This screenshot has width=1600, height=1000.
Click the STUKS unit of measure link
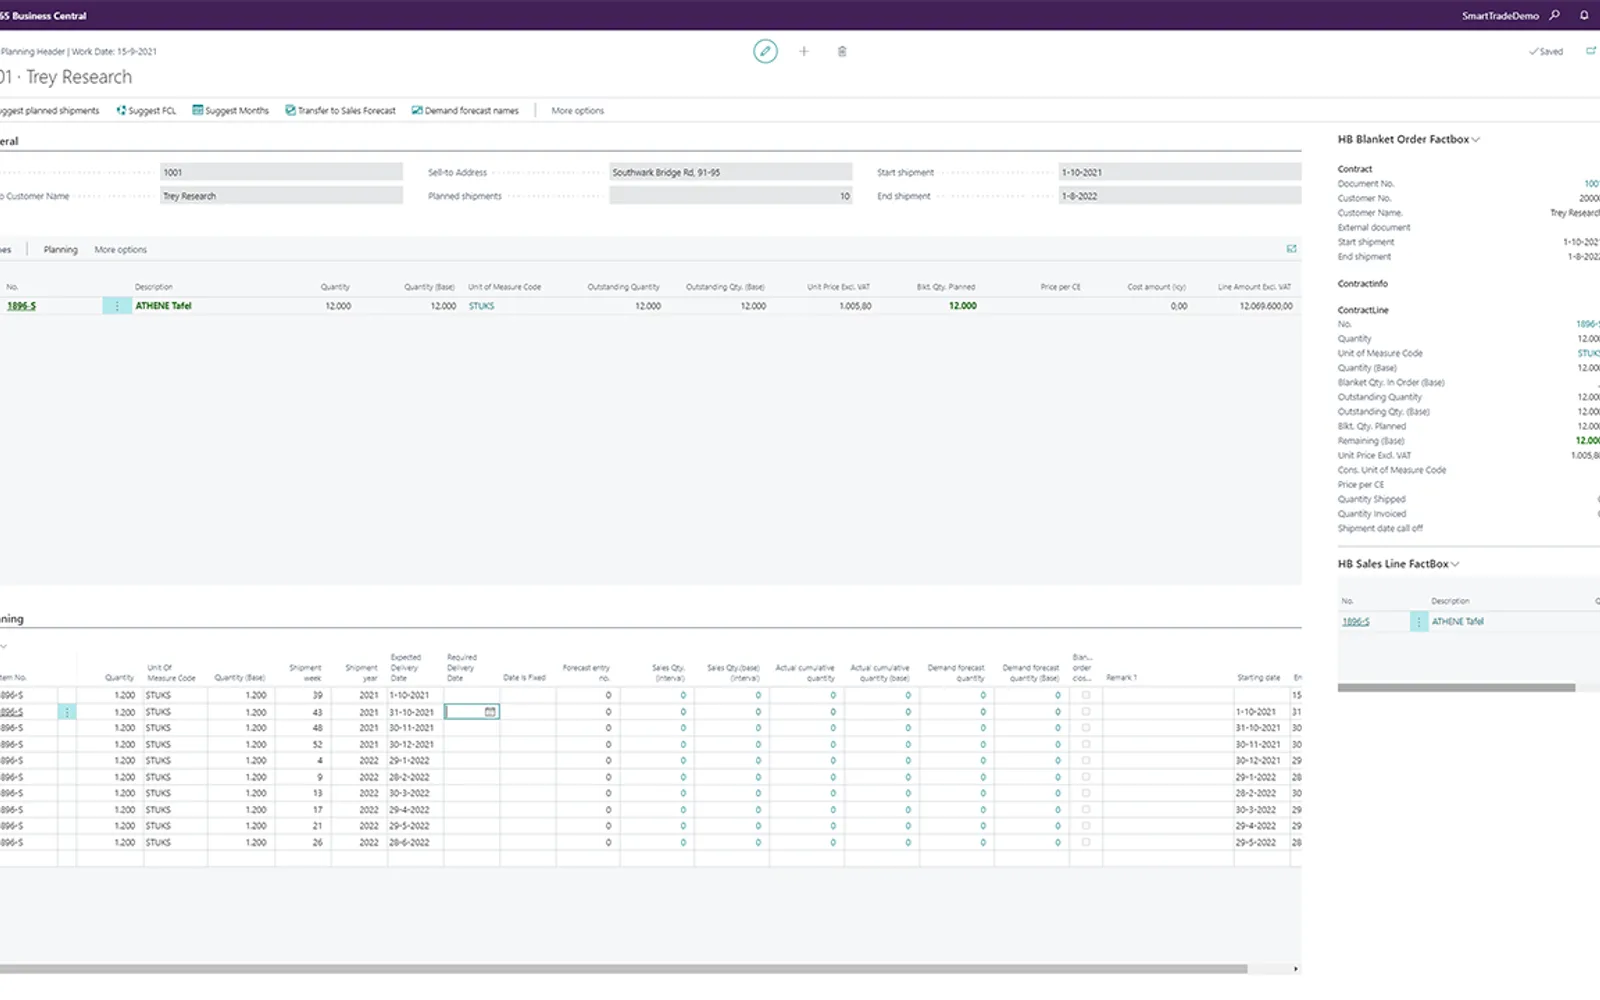(x=481, y=306)
